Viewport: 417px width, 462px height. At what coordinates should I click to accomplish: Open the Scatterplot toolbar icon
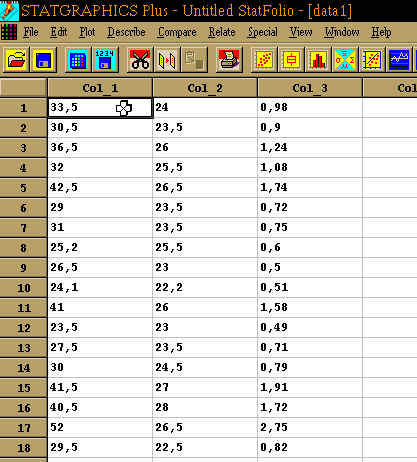click(x=264, y=60)
